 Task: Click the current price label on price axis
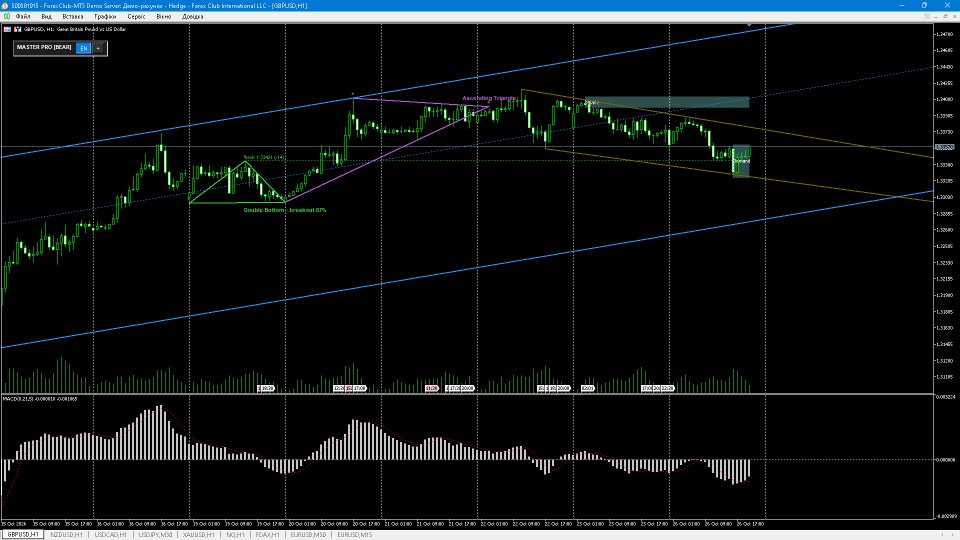(944, 147)
